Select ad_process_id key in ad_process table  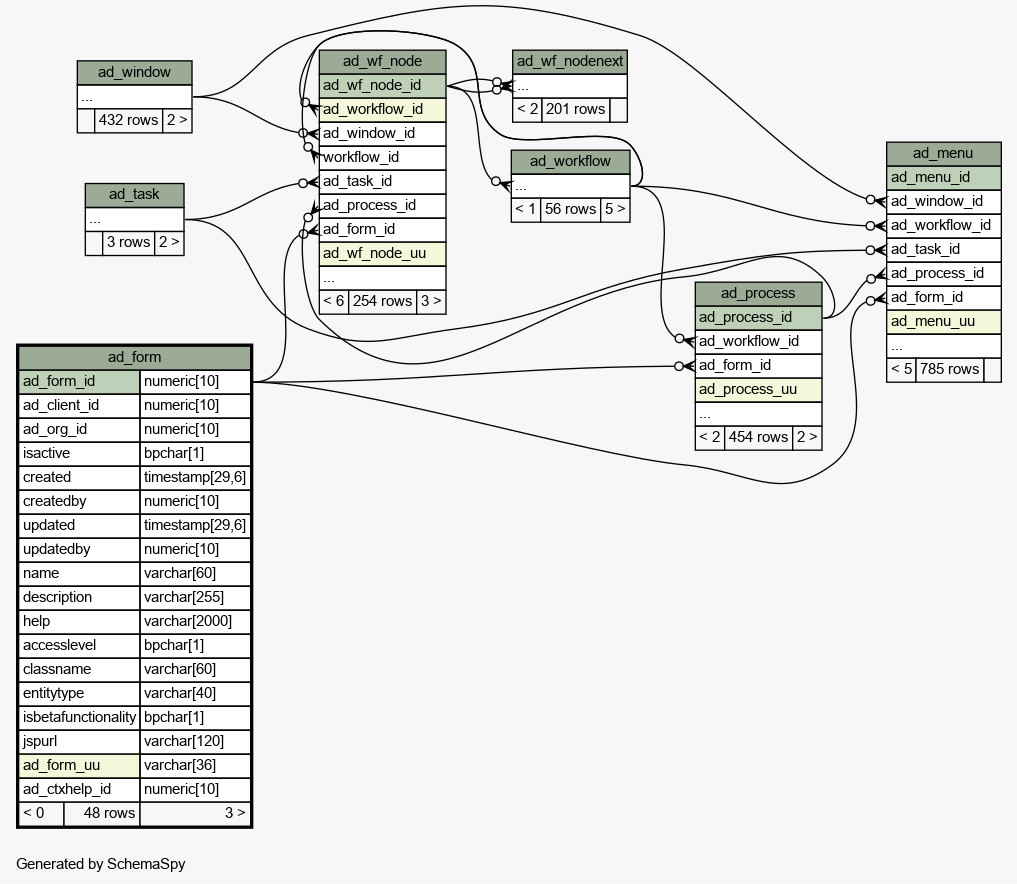point(758,317)
